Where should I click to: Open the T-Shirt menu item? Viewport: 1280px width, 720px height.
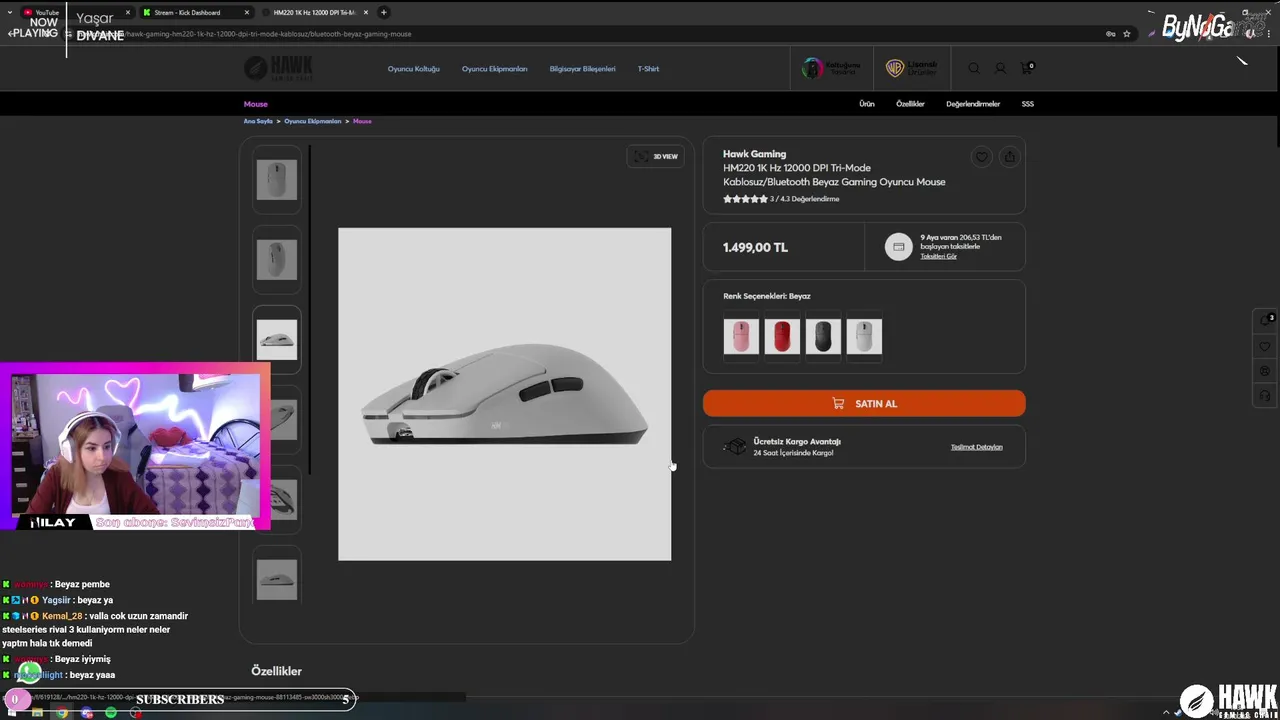pyautogui.click(x=648, y=69)
